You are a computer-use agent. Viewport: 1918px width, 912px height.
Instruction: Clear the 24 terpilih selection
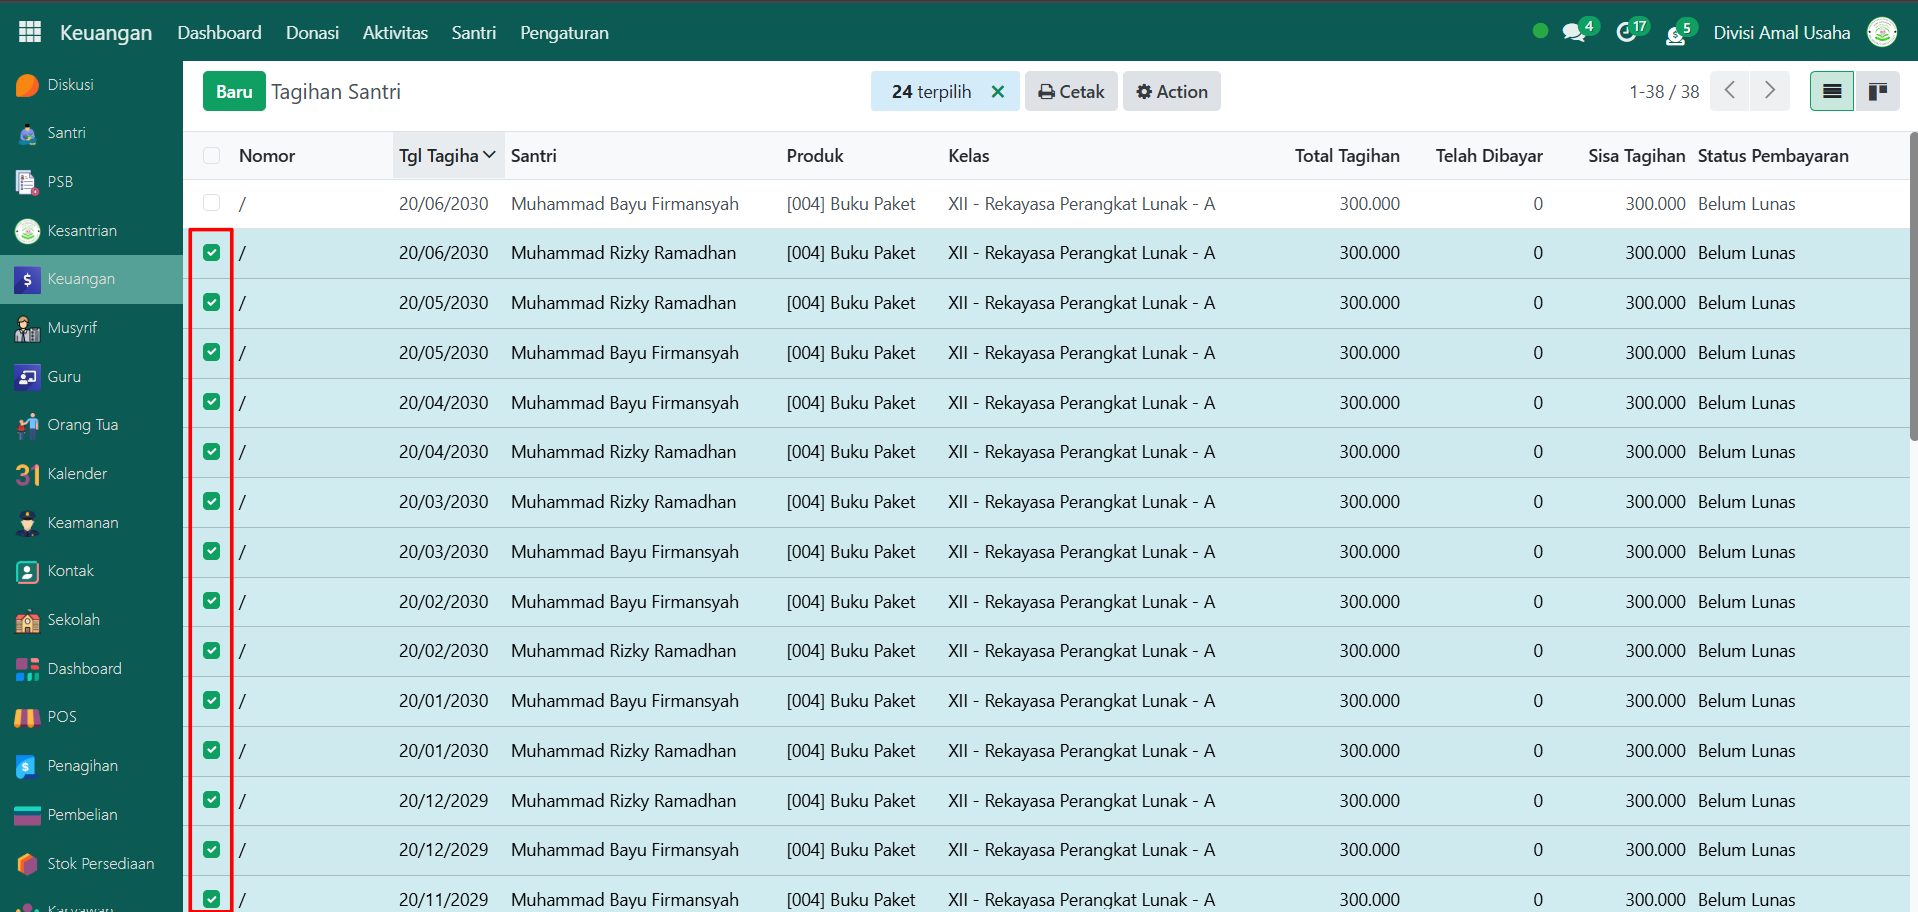pyautogui.click(x=997, y=92)
